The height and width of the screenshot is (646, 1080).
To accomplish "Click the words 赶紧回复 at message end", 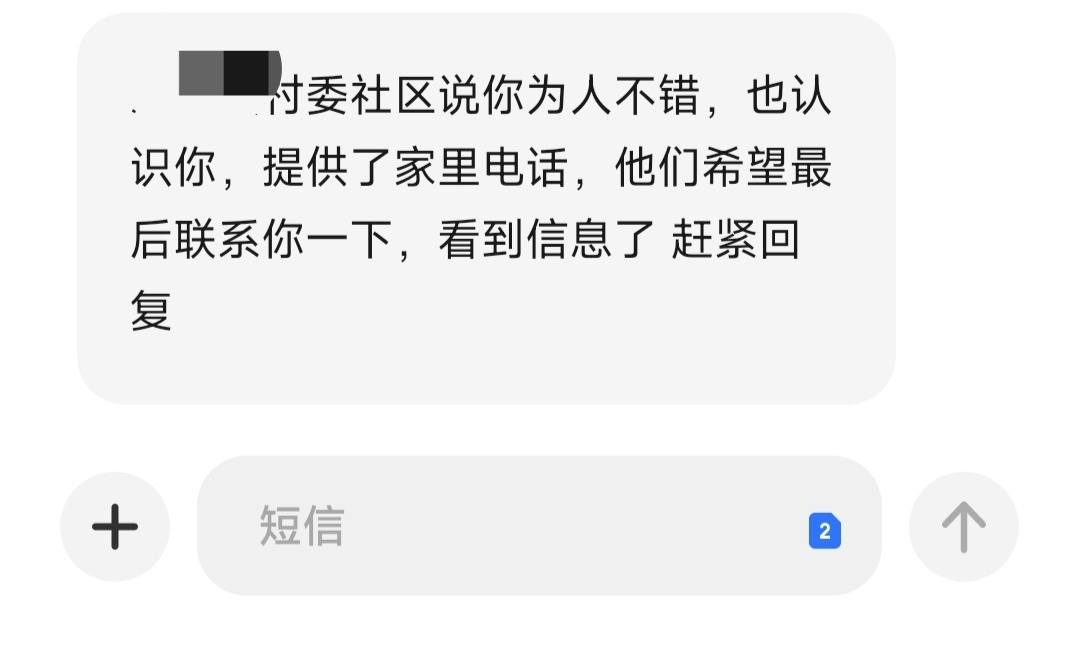I will click(735, 240).
